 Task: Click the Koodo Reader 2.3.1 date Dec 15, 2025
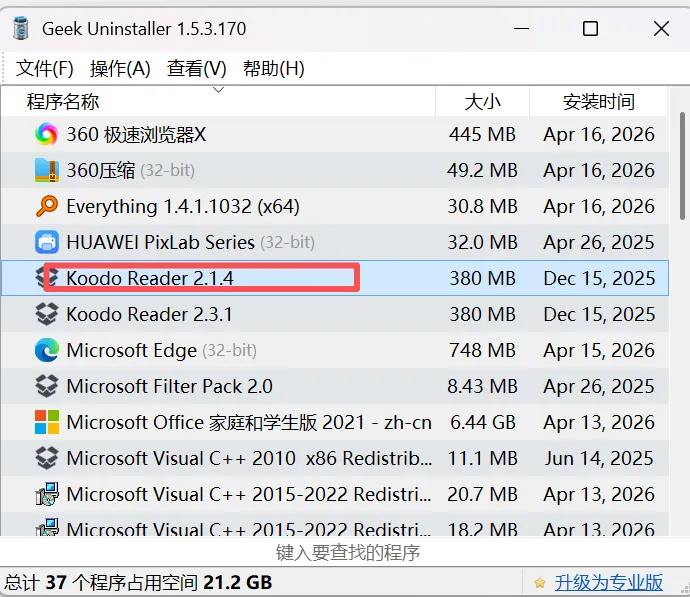[x=599, y=314]
